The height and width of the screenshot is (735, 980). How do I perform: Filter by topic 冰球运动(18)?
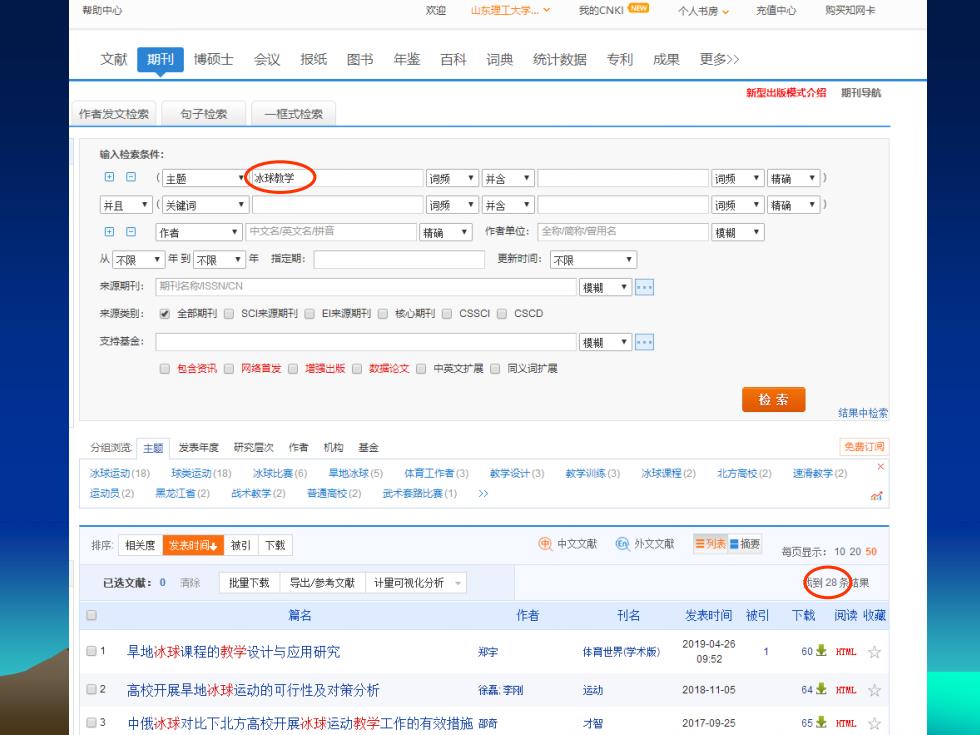point(119,473)
